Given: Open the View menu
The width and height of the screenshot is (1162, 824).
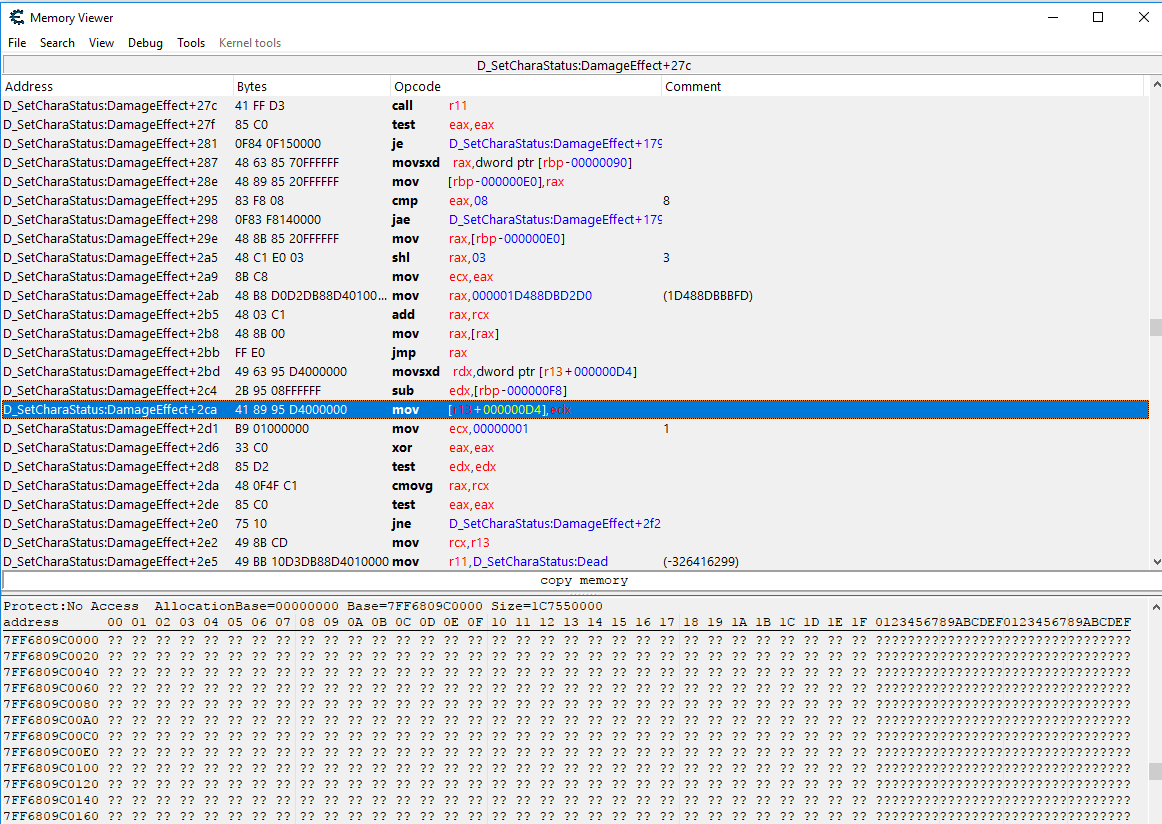Looking at the screenshot, I should click(101, 43).
